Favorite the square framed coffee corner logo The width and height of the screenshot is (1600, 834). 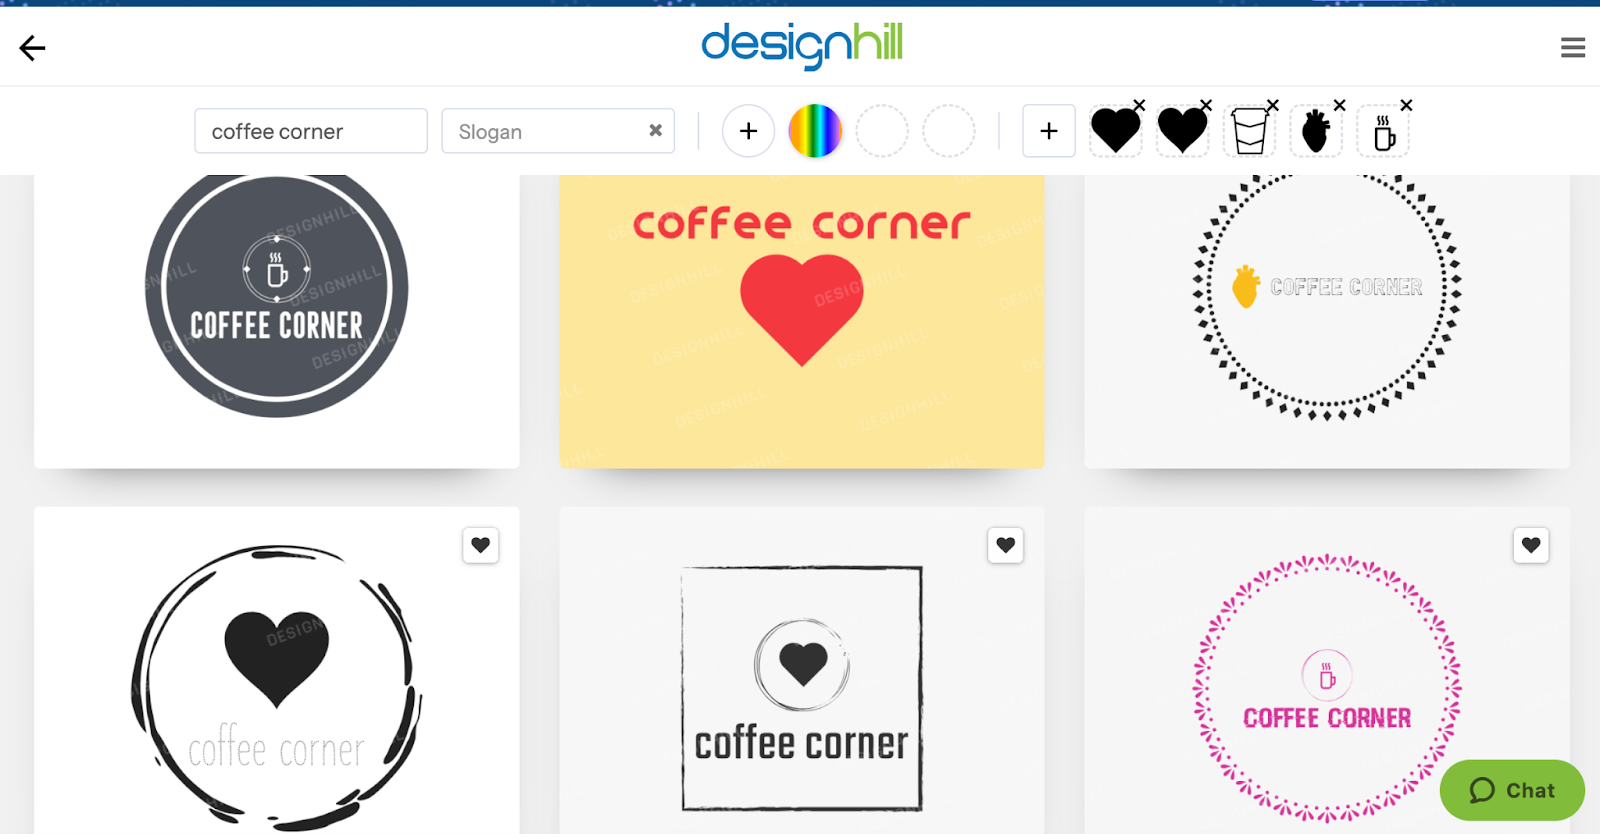click(1006, 545)
